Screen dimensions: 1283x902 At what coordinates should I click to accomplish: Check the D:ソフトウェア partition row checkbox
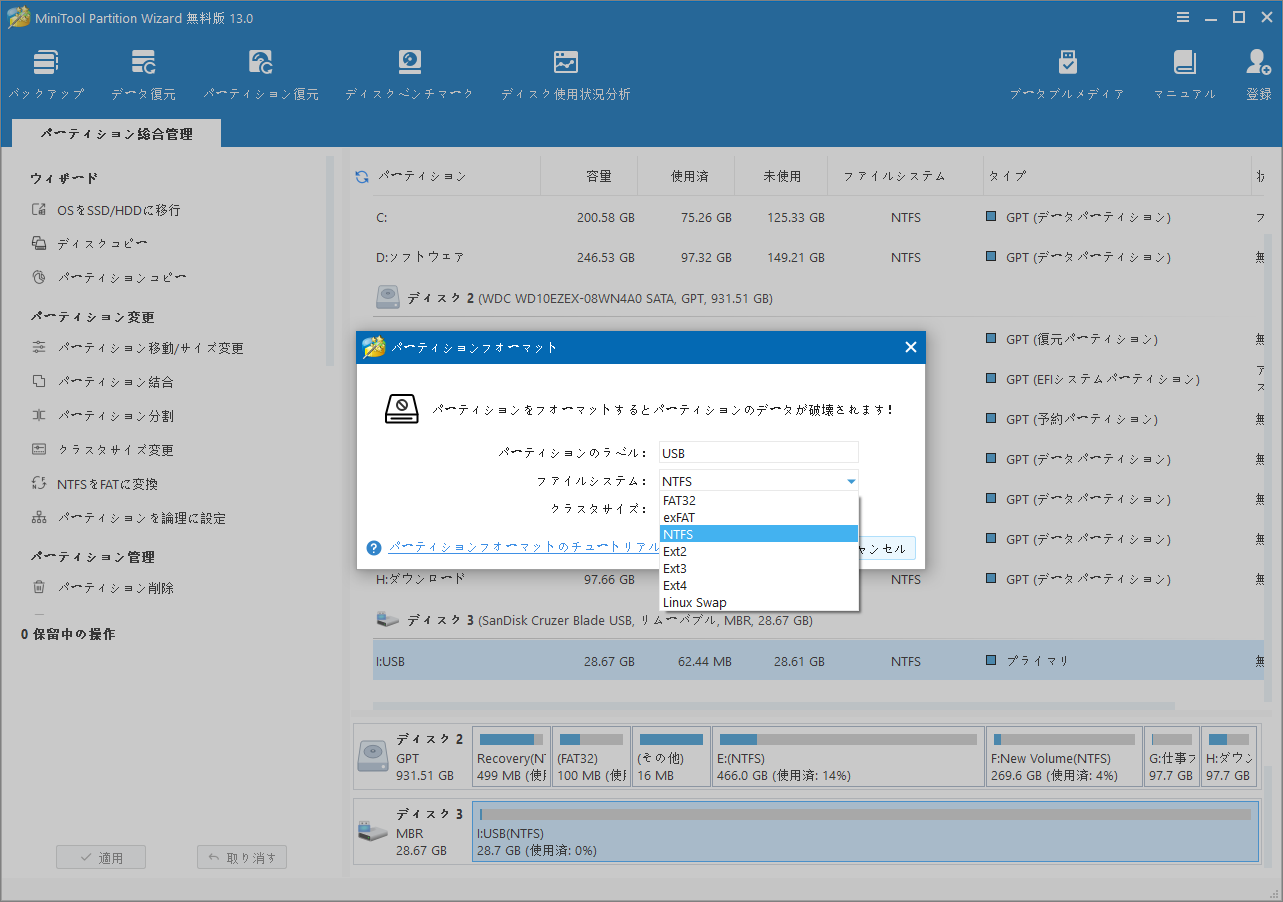click(990, 257)
